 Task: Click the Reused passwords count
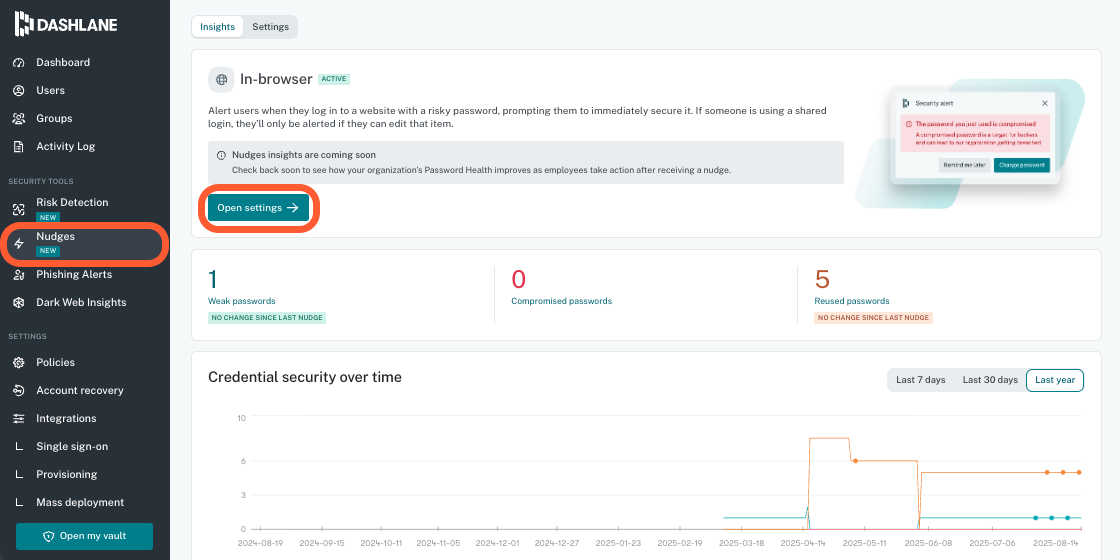821,279
